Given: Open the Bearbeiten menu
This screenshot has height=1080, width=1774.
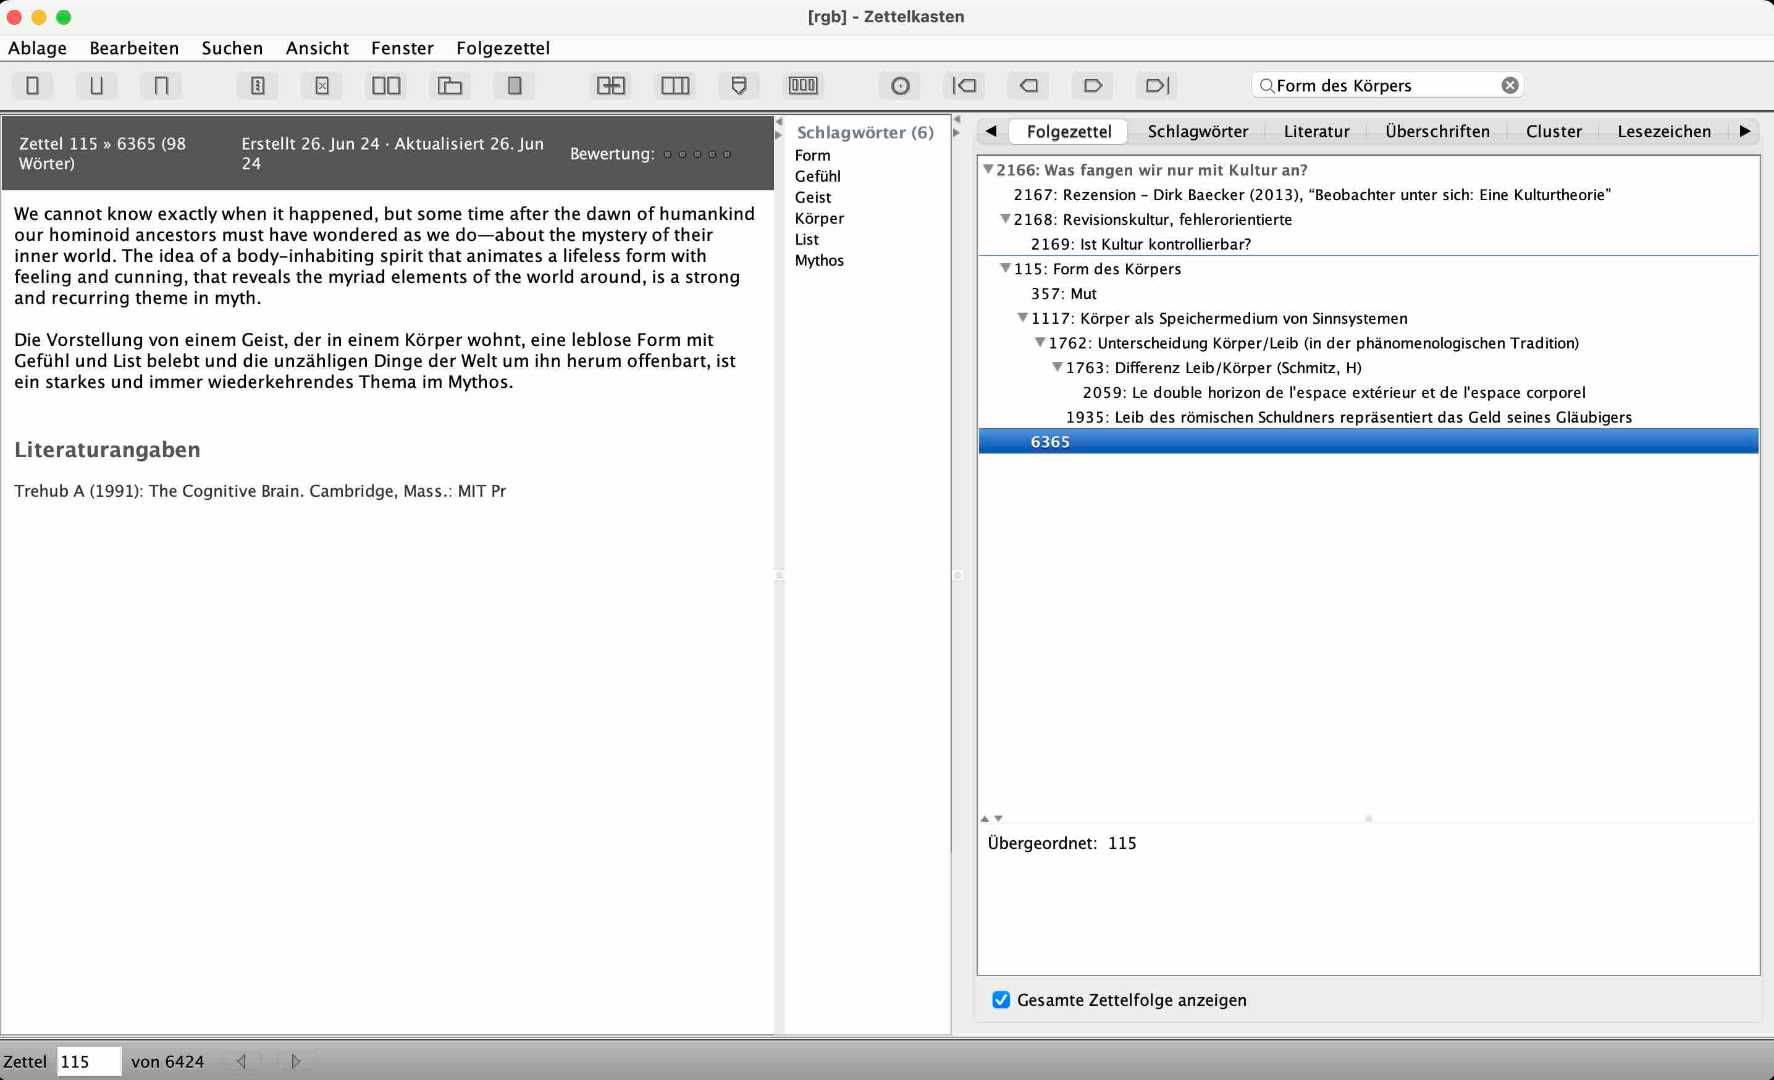Looking at the screenshot, I should pyautogui.click(x=134, y=48).
